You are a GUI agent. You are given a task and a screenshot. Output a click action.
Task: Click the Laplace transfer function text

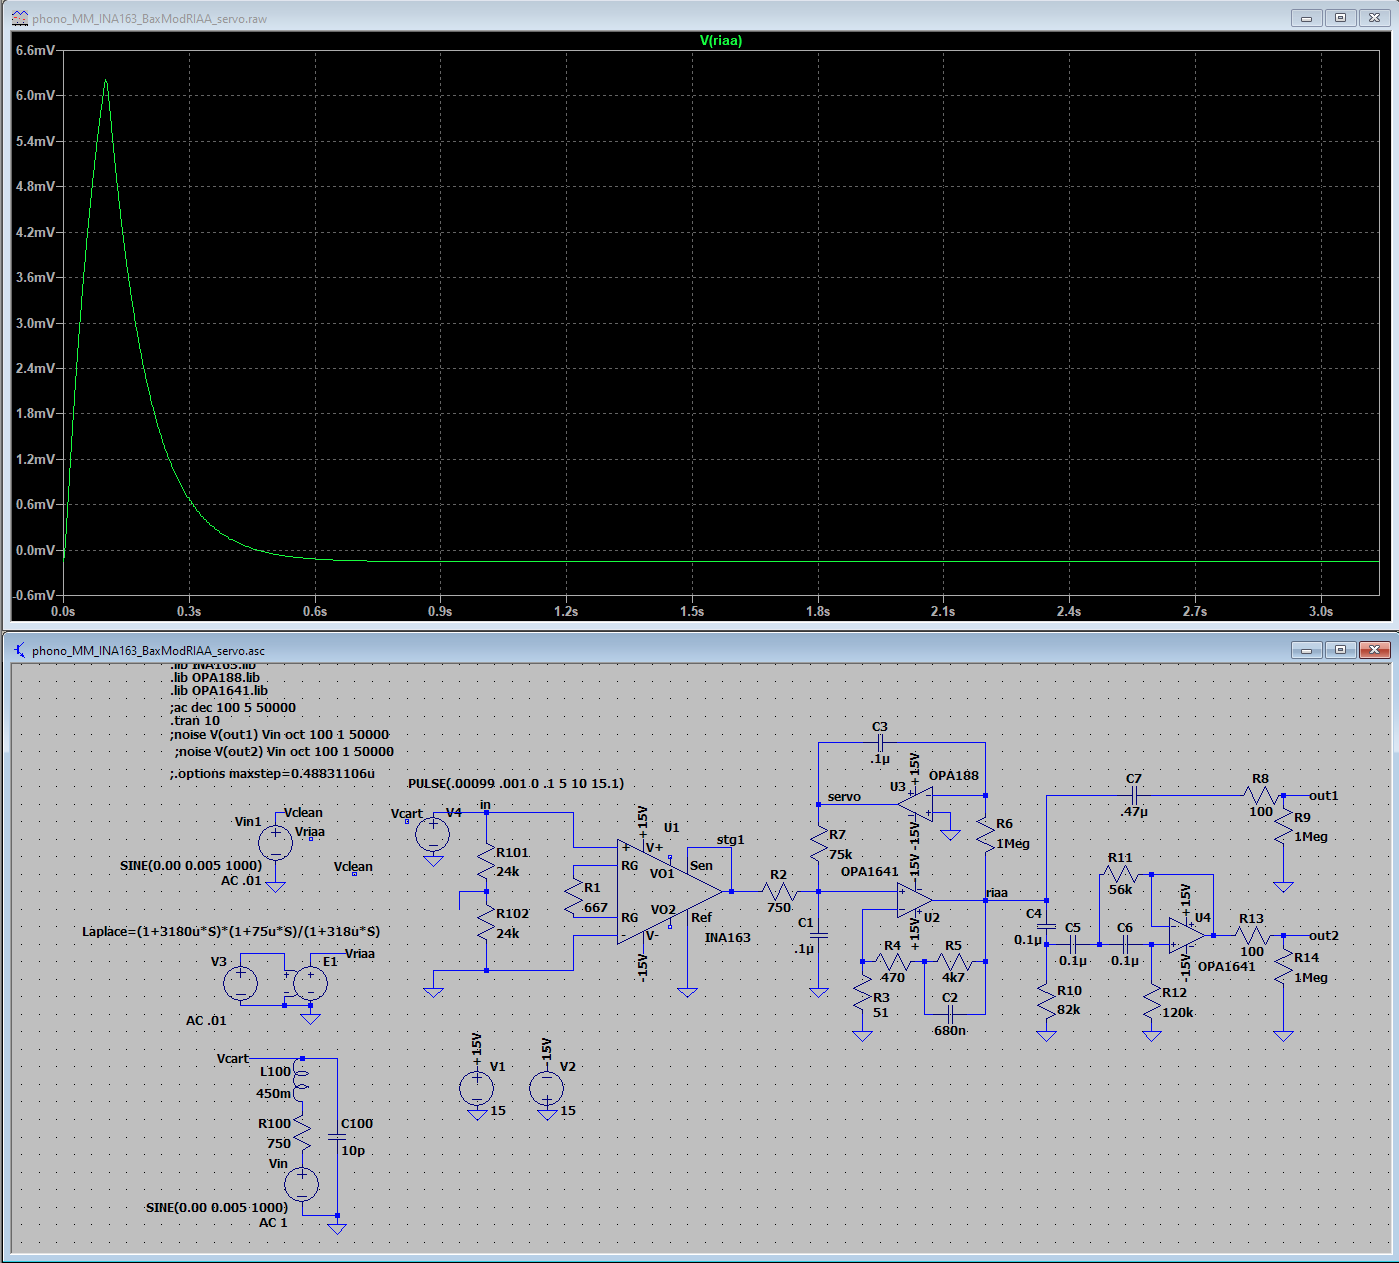tap(231, 932)
